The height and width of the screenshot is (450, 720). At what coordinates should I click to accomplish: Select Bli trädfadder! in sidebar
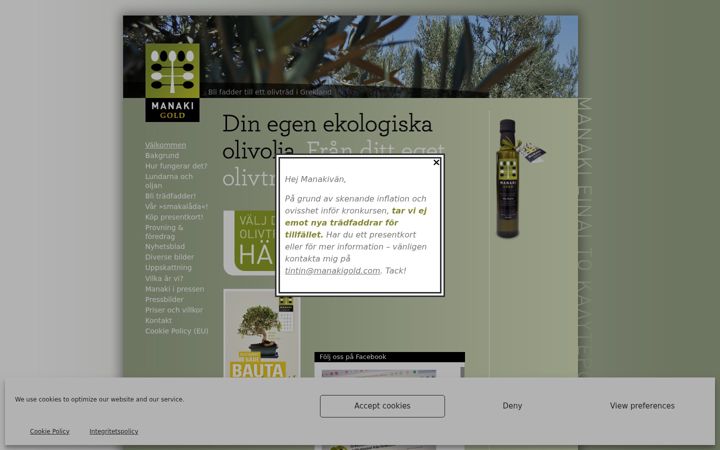(170, 196)
